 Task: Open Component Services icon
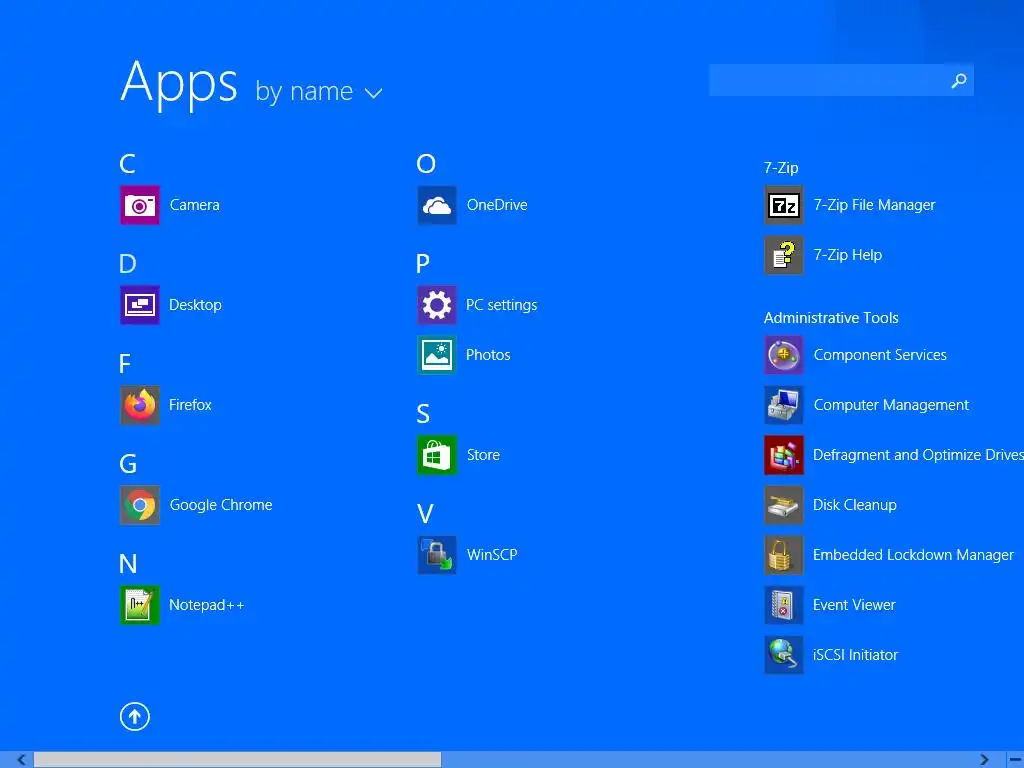pyautogui.click(x=784, y=355)
